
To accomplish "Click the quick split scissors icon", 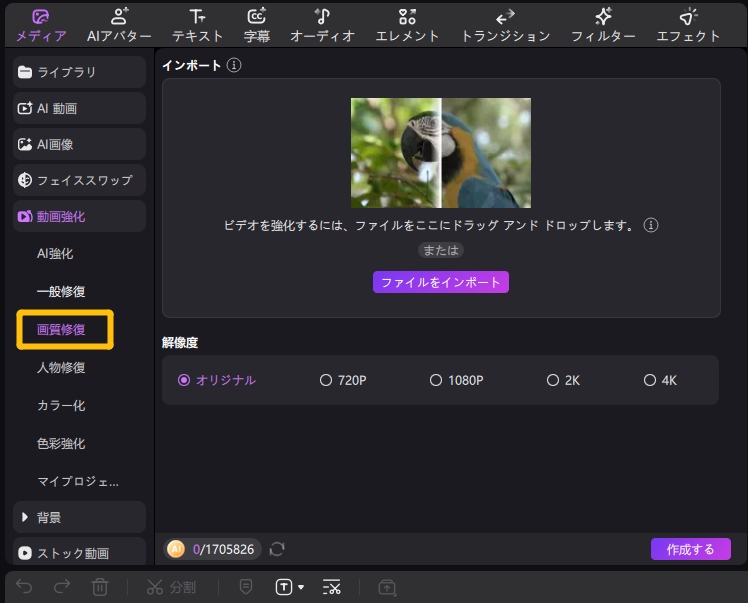I will coord(332,587).
